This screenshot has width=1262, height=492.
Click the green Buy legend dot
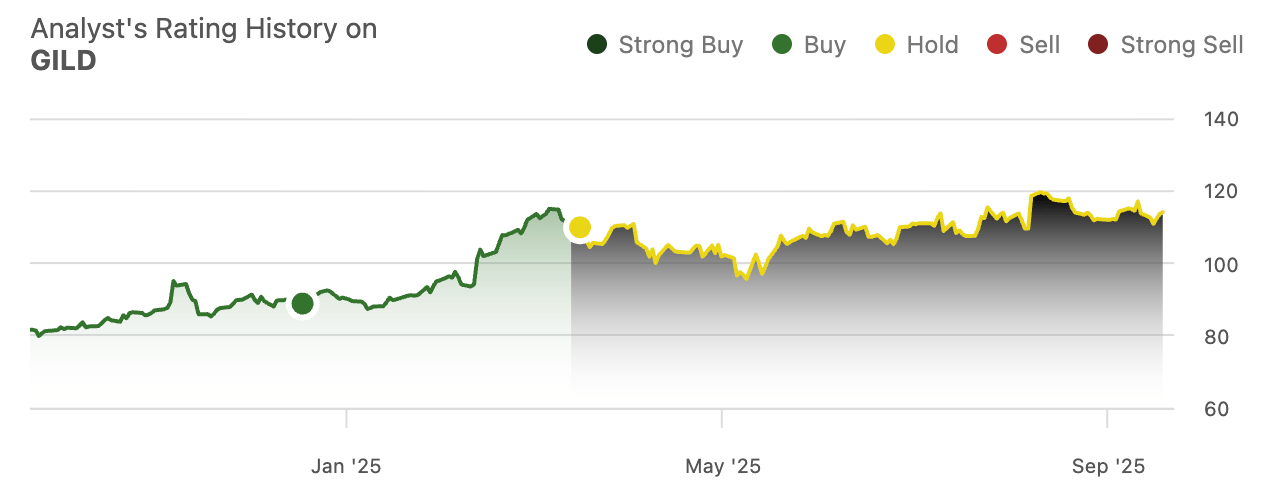click(783, 45)
